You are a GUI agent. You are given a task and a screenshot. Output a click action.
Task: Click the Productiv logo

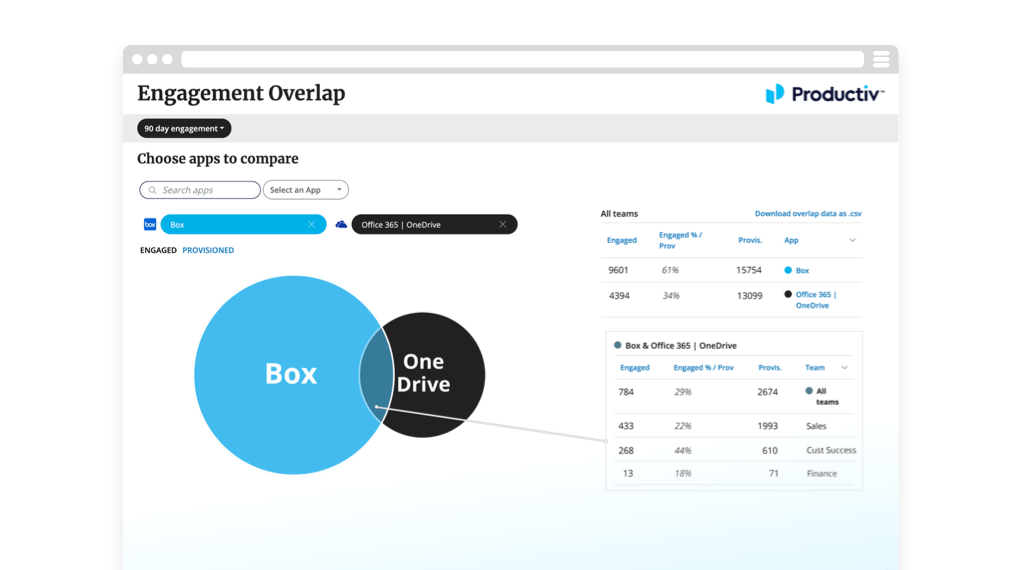824,94
